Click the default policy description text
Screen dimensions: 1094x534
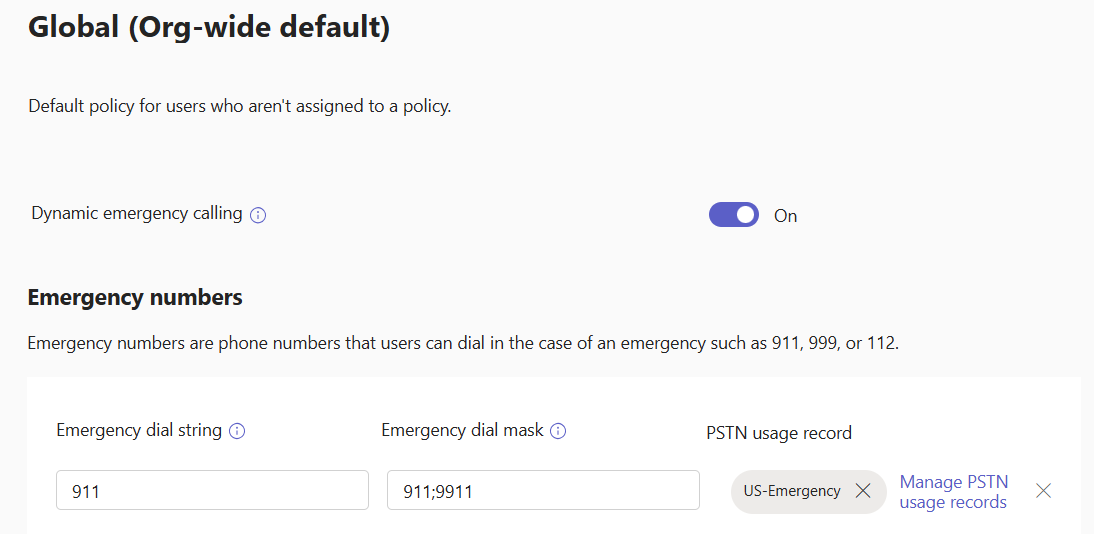(240, 106)
